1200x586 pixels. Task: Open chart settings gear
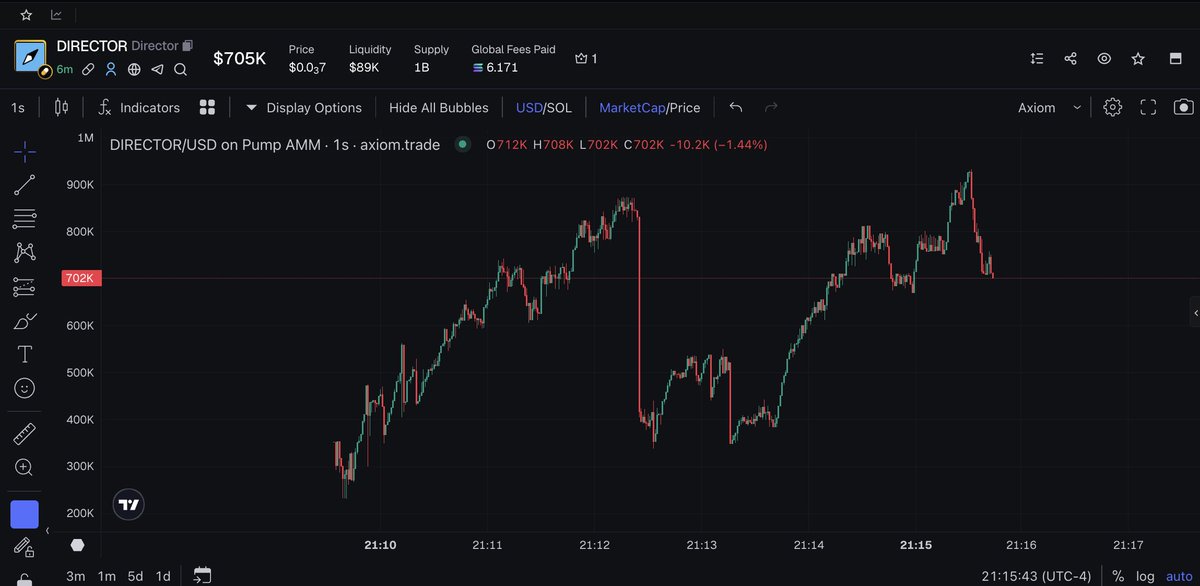[x=1112, y=107]
